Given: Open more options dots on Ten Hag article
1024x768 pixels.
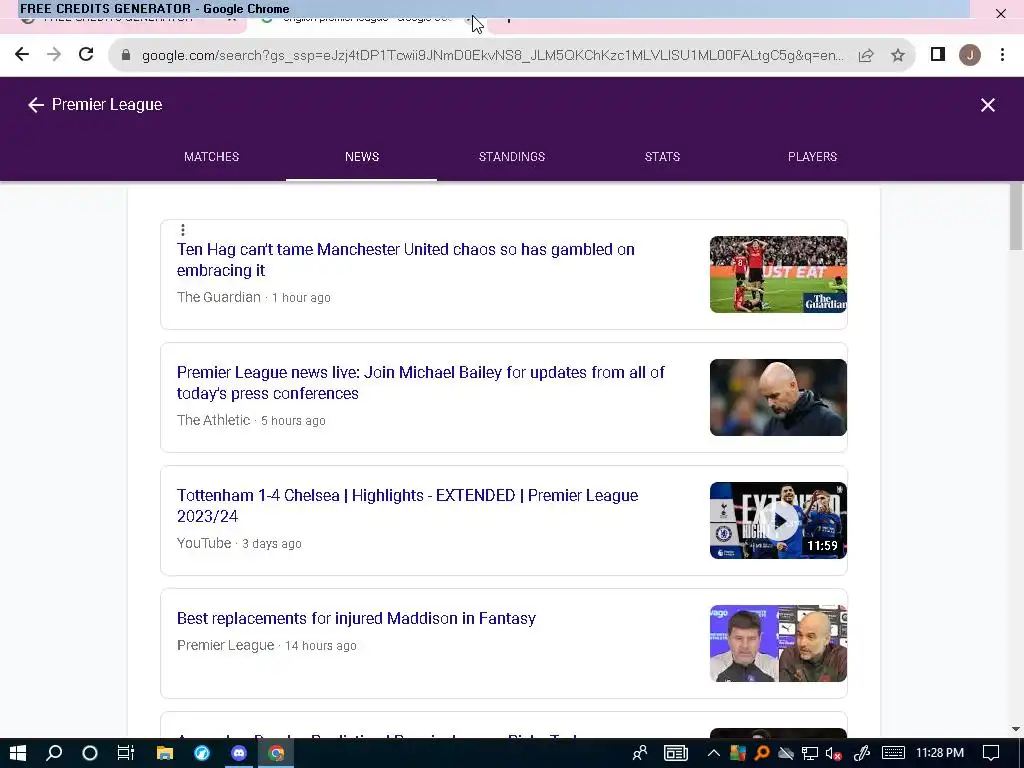Looking at the screenshot, I should click(183, 230).
